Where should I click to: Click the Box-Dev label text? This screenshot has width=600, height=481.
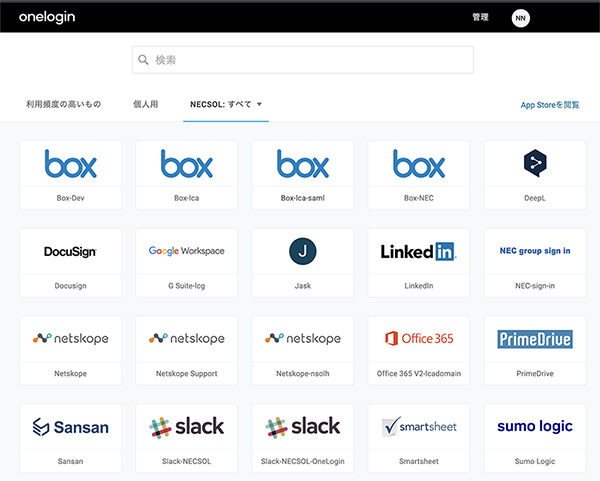[70, 198]
